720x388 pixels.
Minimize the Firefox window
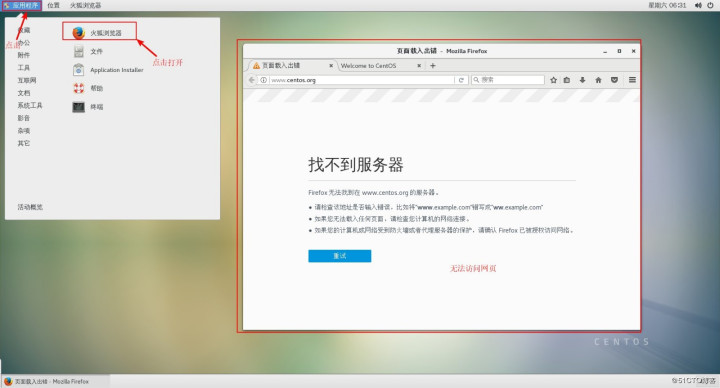click(x=605, y=51)
